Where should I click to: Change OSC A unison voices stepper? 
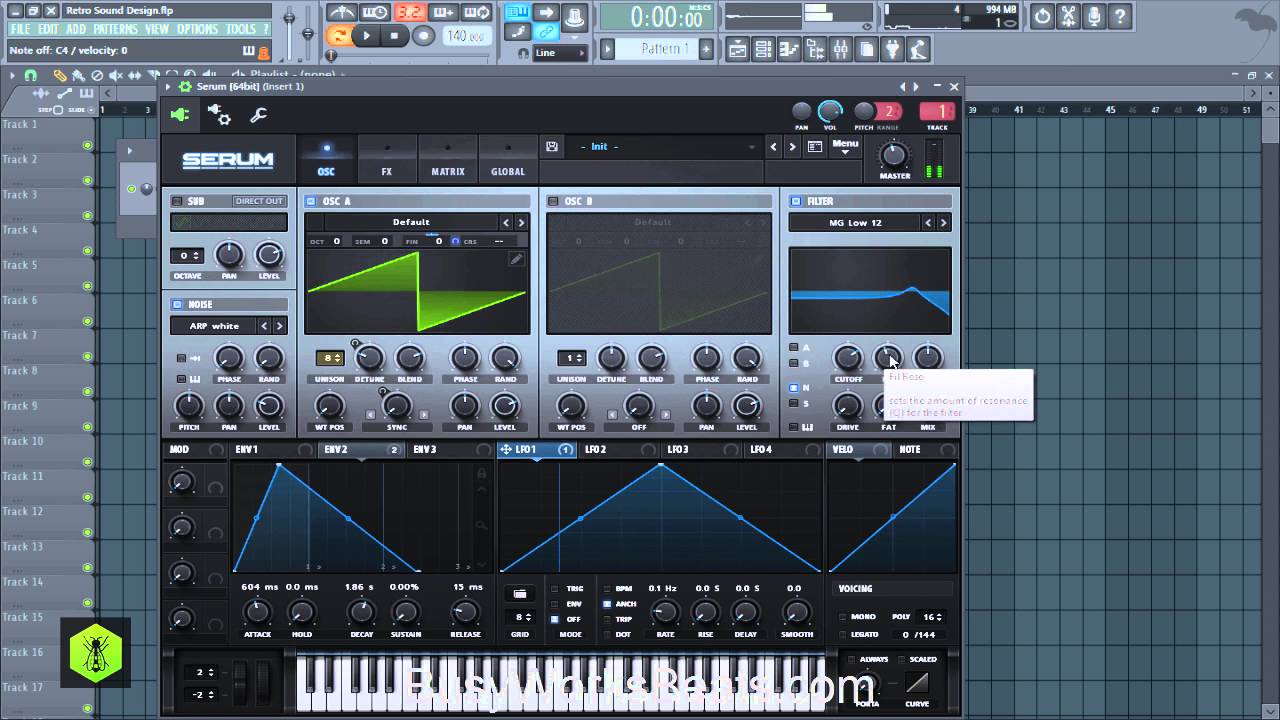click(329, 358)
